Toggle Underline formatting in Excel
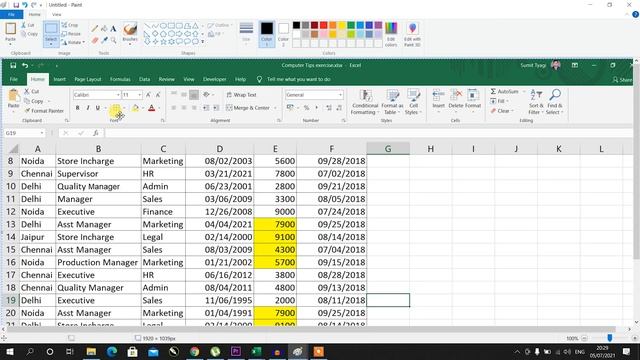640x360 pixels. click(x=98, y=108)
